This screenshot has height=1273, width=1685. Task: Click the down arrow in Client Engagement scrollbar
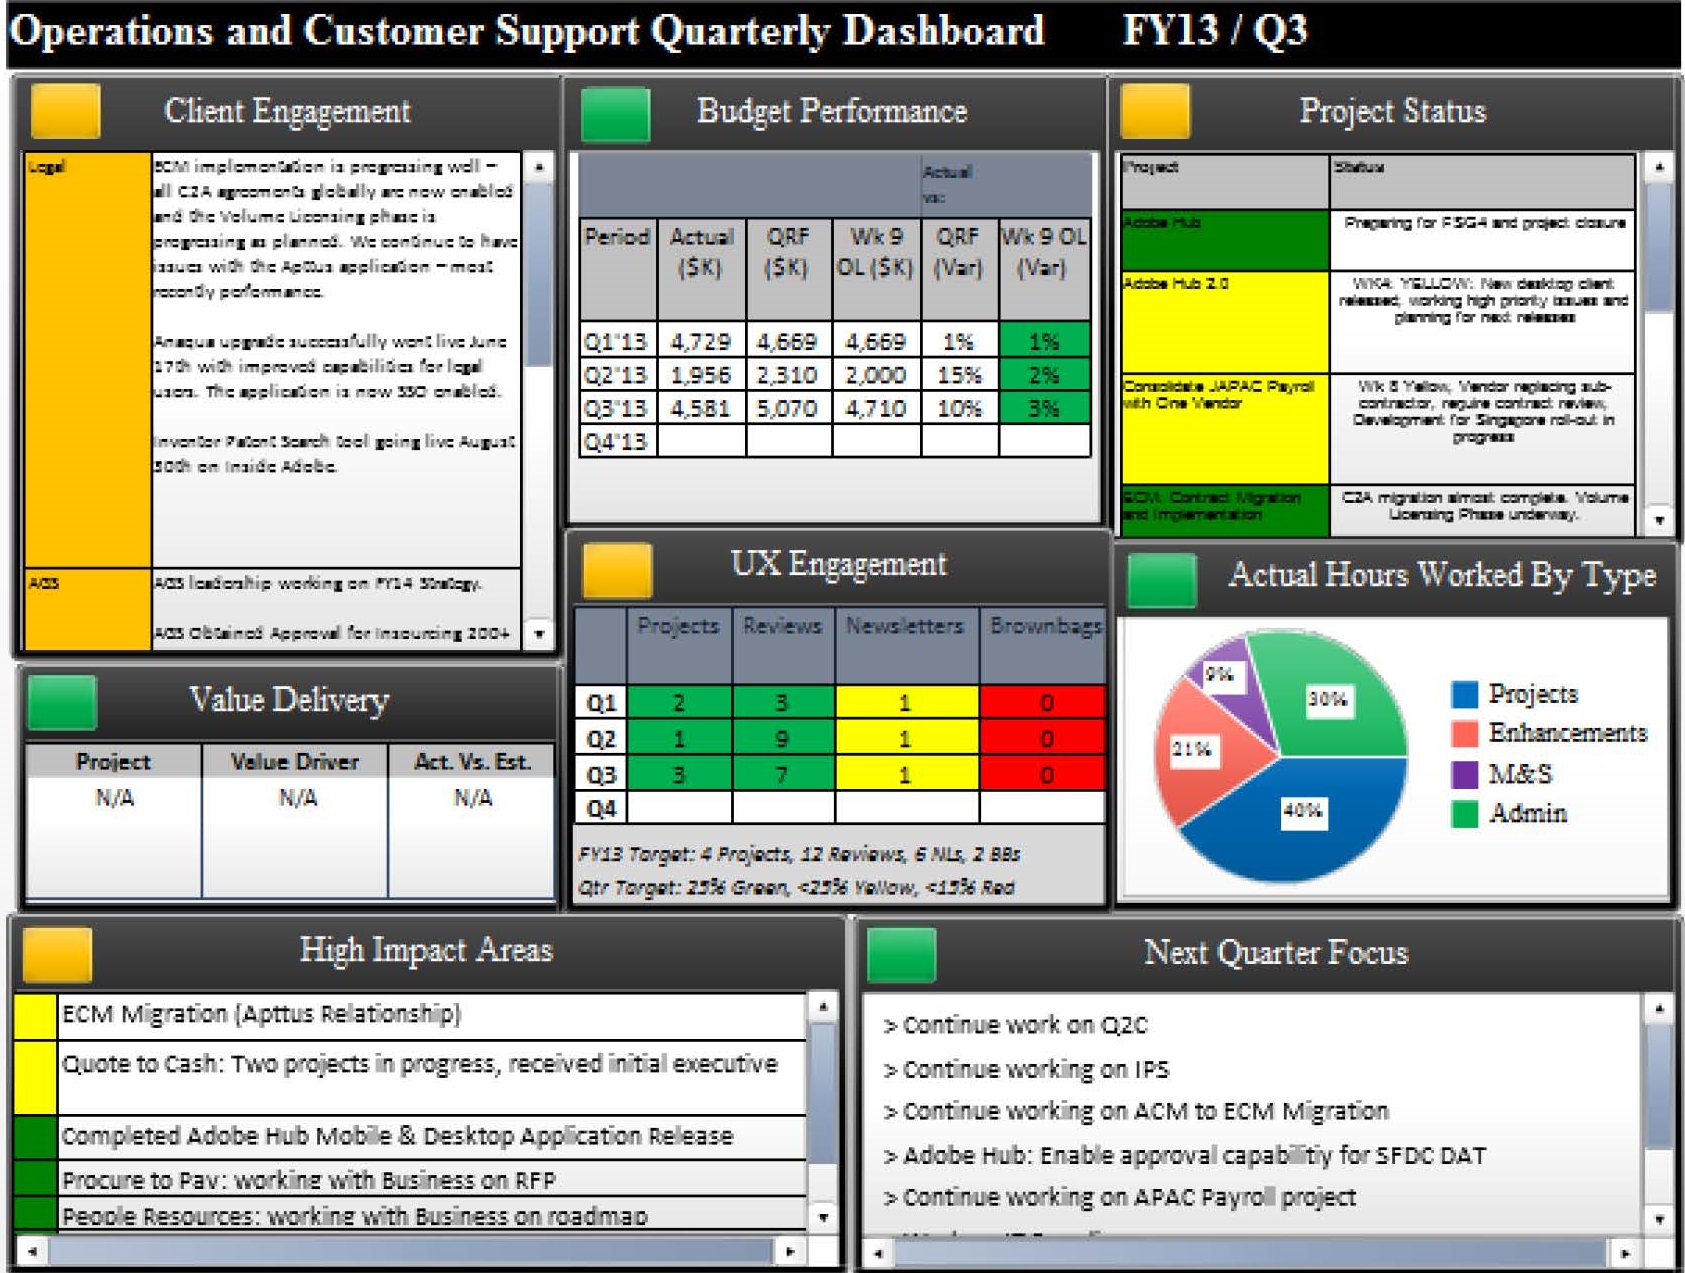[539, 634]
